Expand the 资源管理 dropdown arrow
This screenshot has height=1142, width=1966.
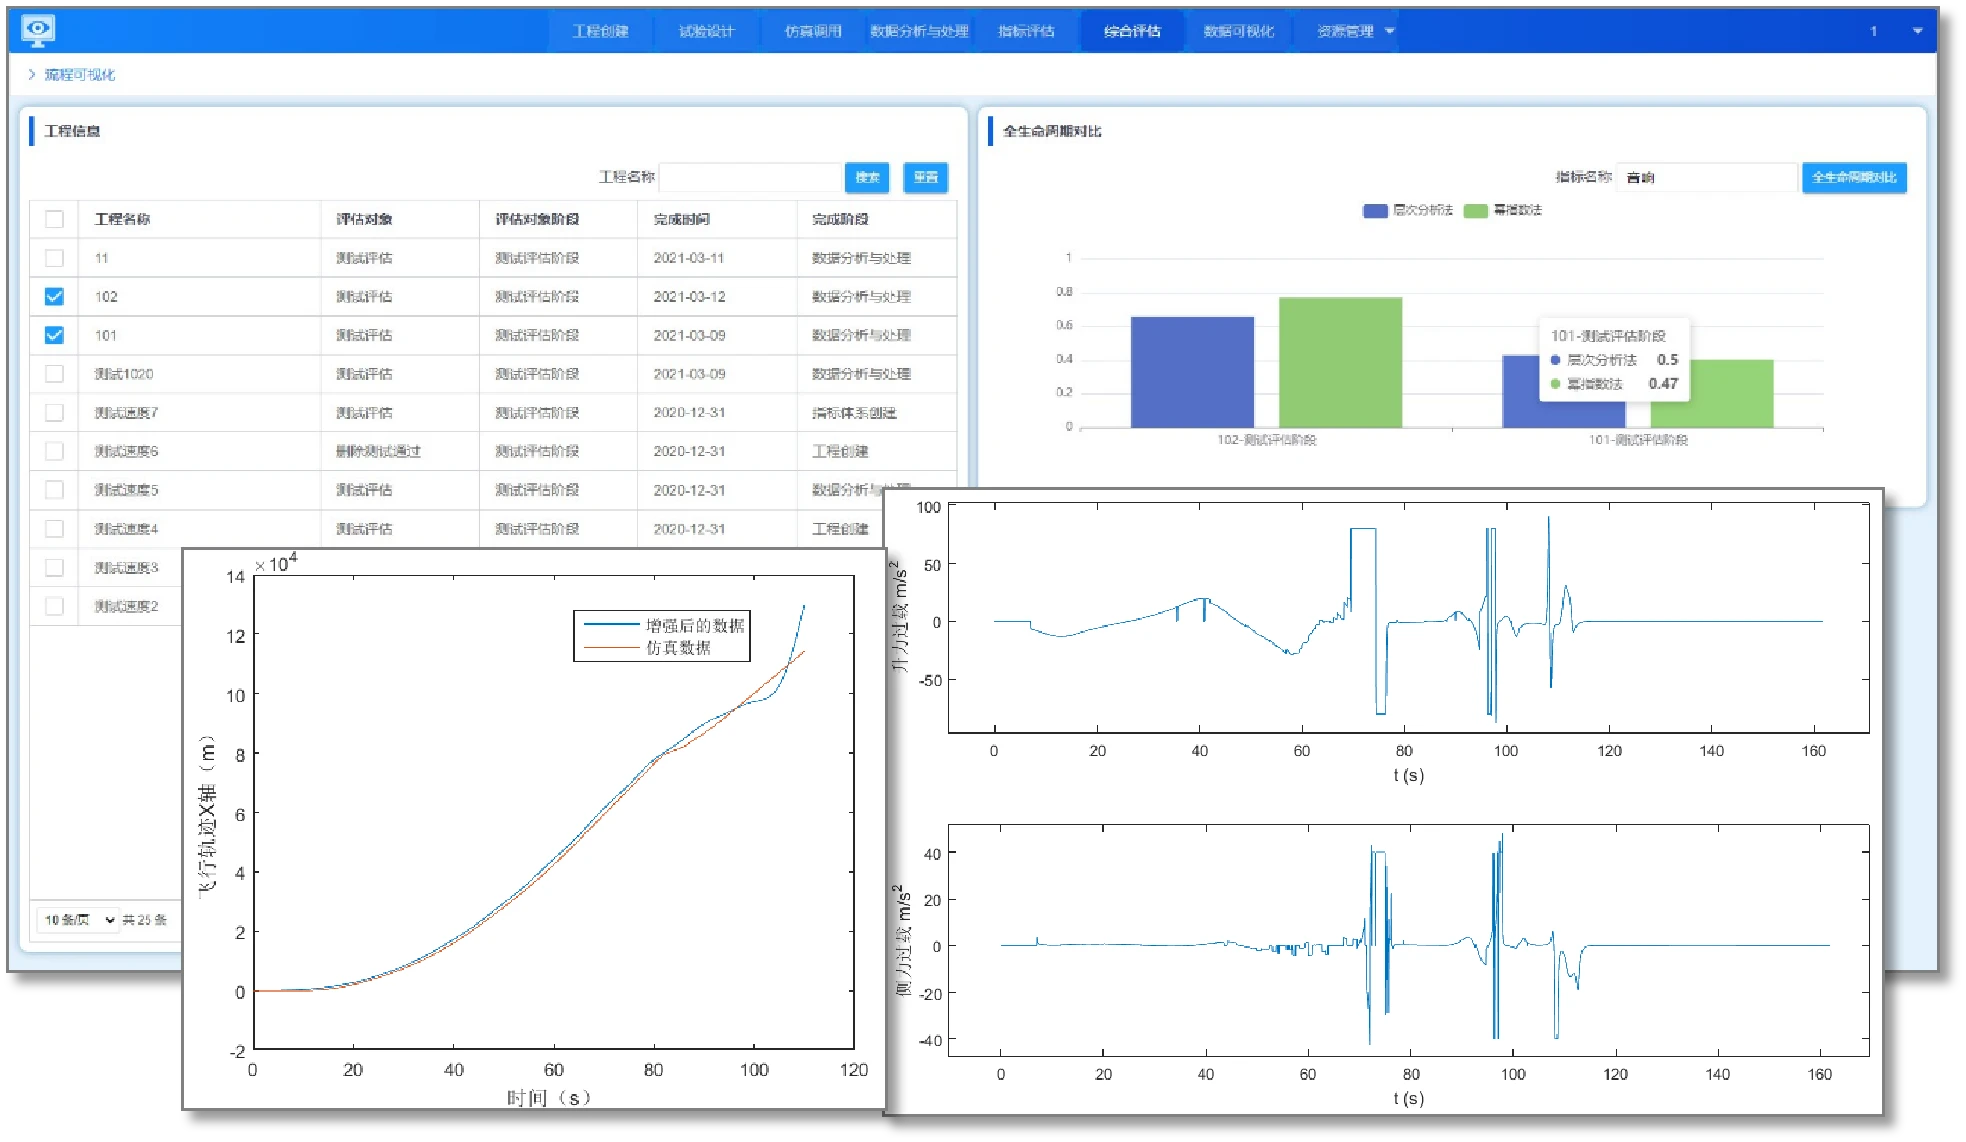pyautogui.click(x=1389, y=31)
